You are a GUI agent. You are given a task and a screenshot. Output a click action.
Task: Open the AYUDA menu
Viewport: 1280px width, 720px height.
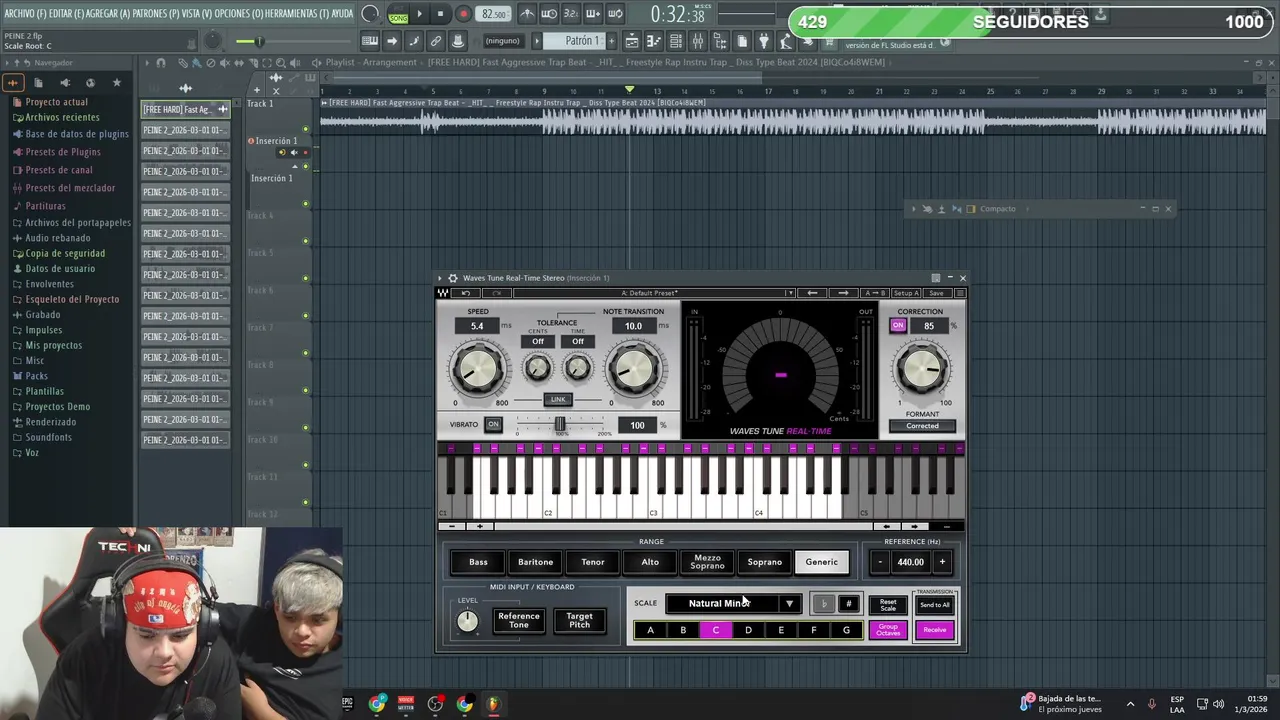click(342, 13)
